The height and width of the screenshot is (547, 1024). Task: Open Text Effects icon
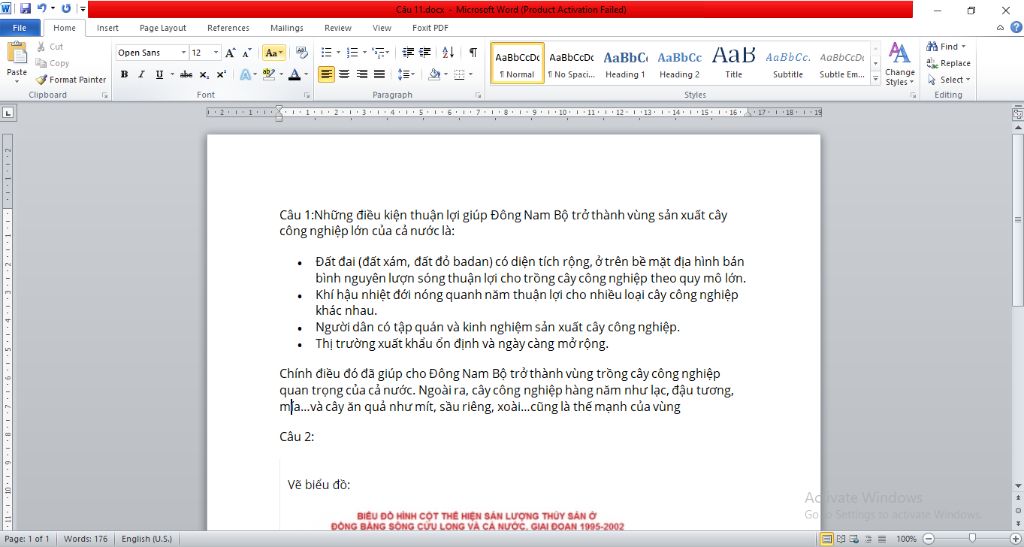click(245, 74)
